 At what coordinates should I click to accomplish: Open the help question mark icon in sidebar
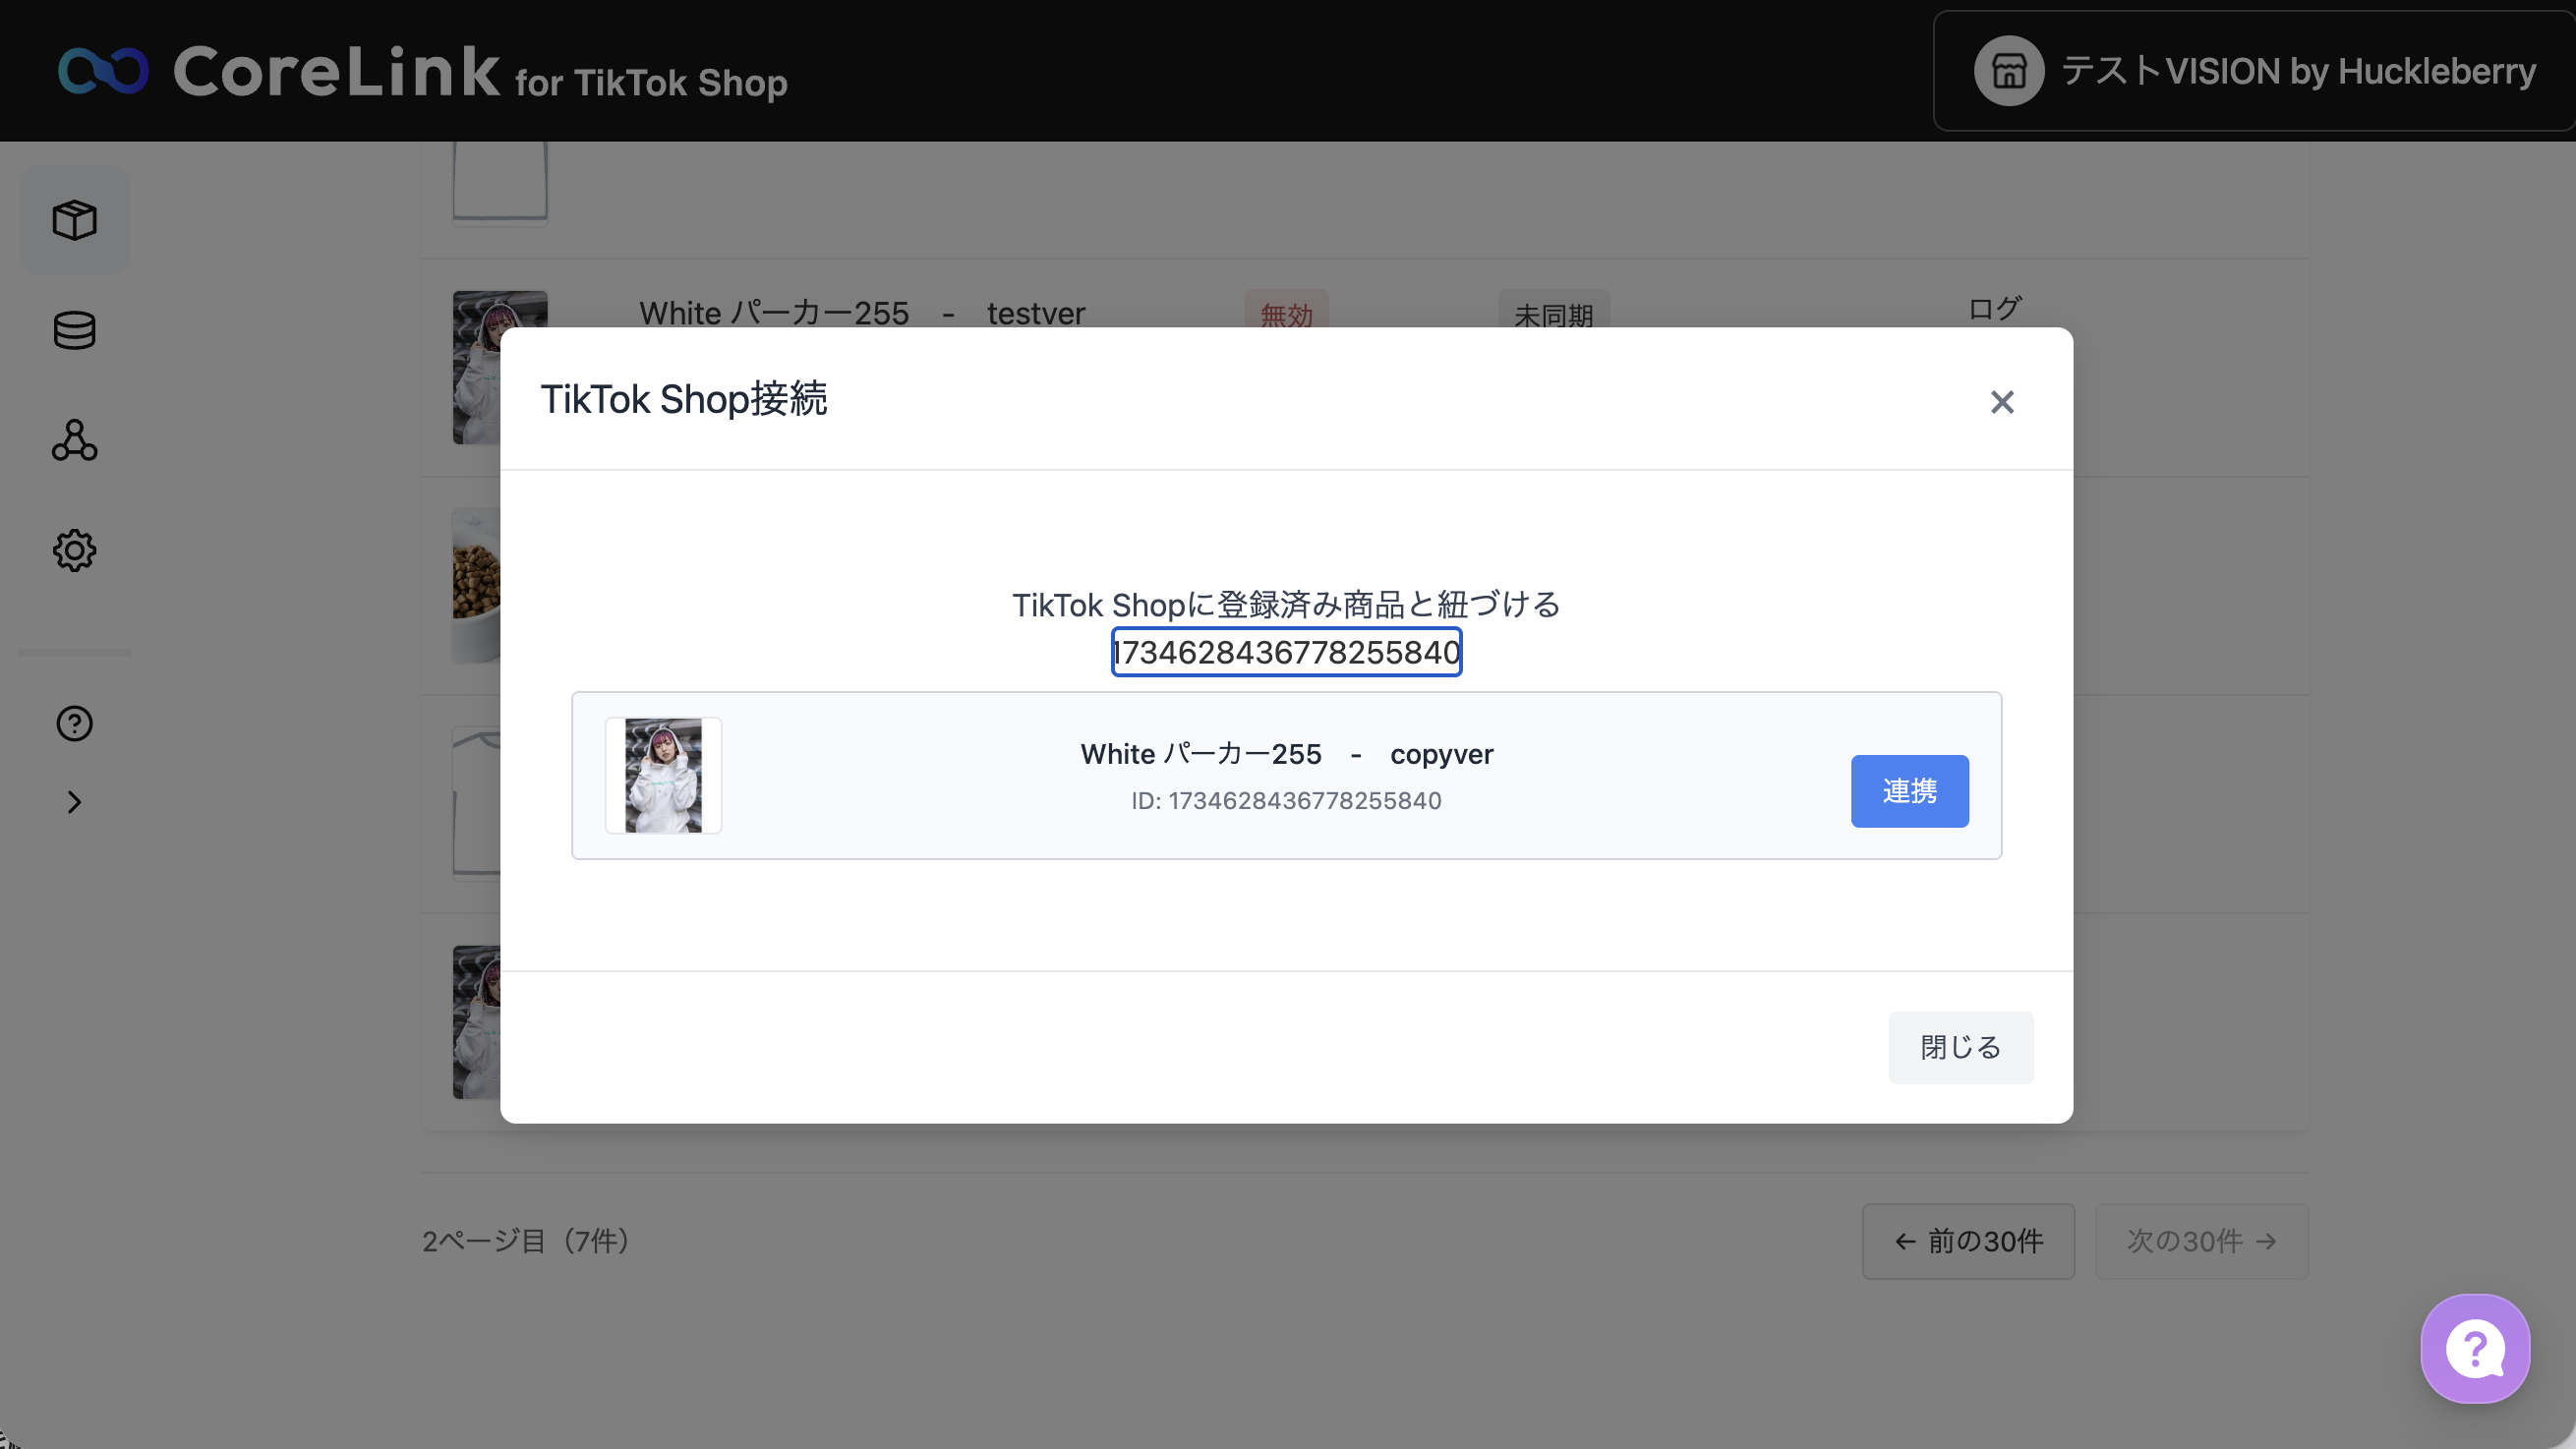pyautogui.click(x=74, y=723)
